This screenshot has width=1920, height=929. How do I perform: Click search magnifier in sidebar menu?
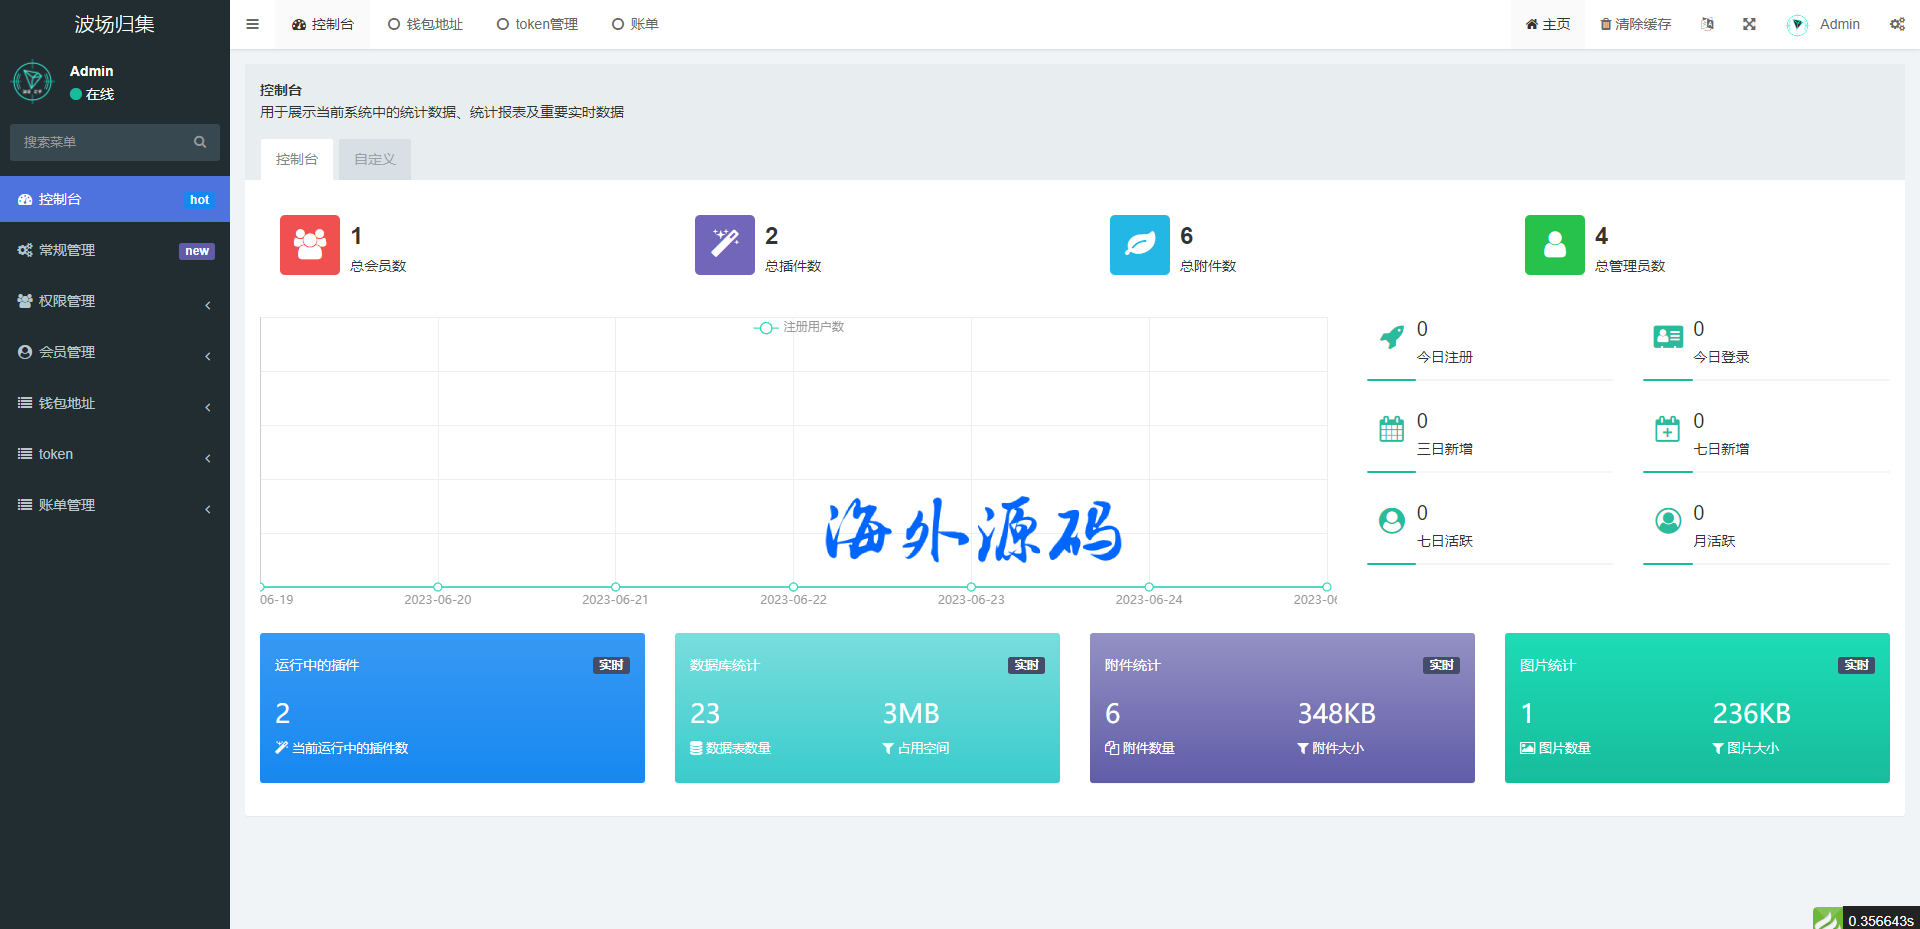200,142
